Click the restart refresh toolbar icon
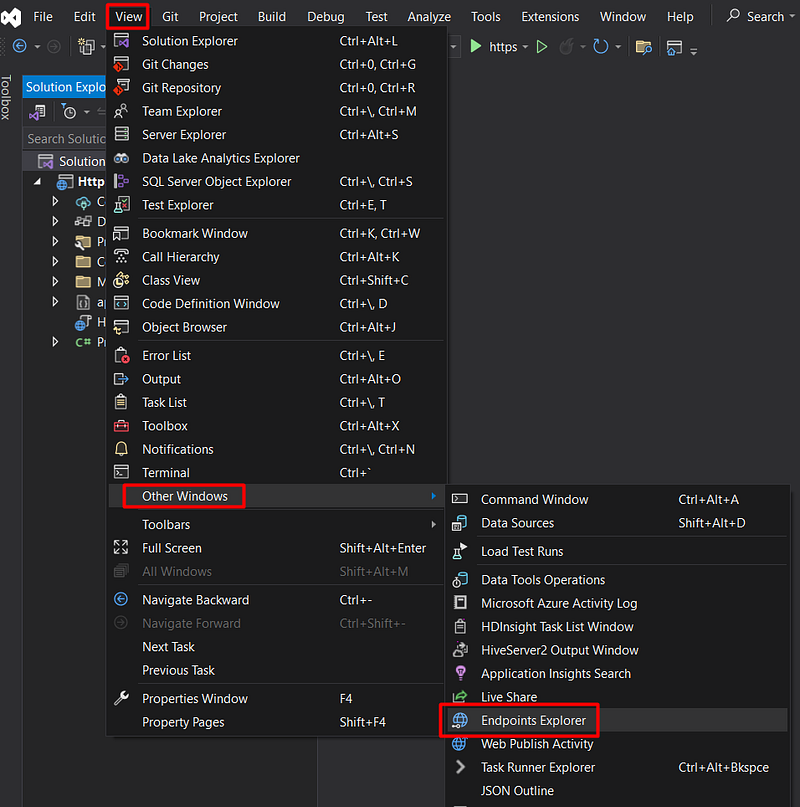 tap(600, 47)
